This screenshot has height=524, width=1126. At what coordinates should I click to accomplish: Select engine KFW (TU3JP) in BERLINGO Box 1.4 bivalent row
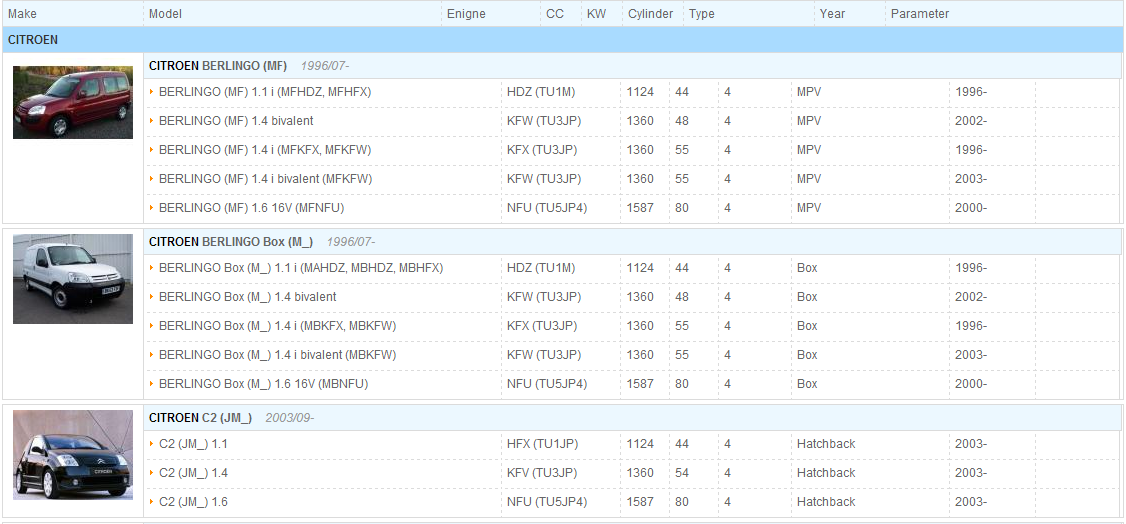544,296
